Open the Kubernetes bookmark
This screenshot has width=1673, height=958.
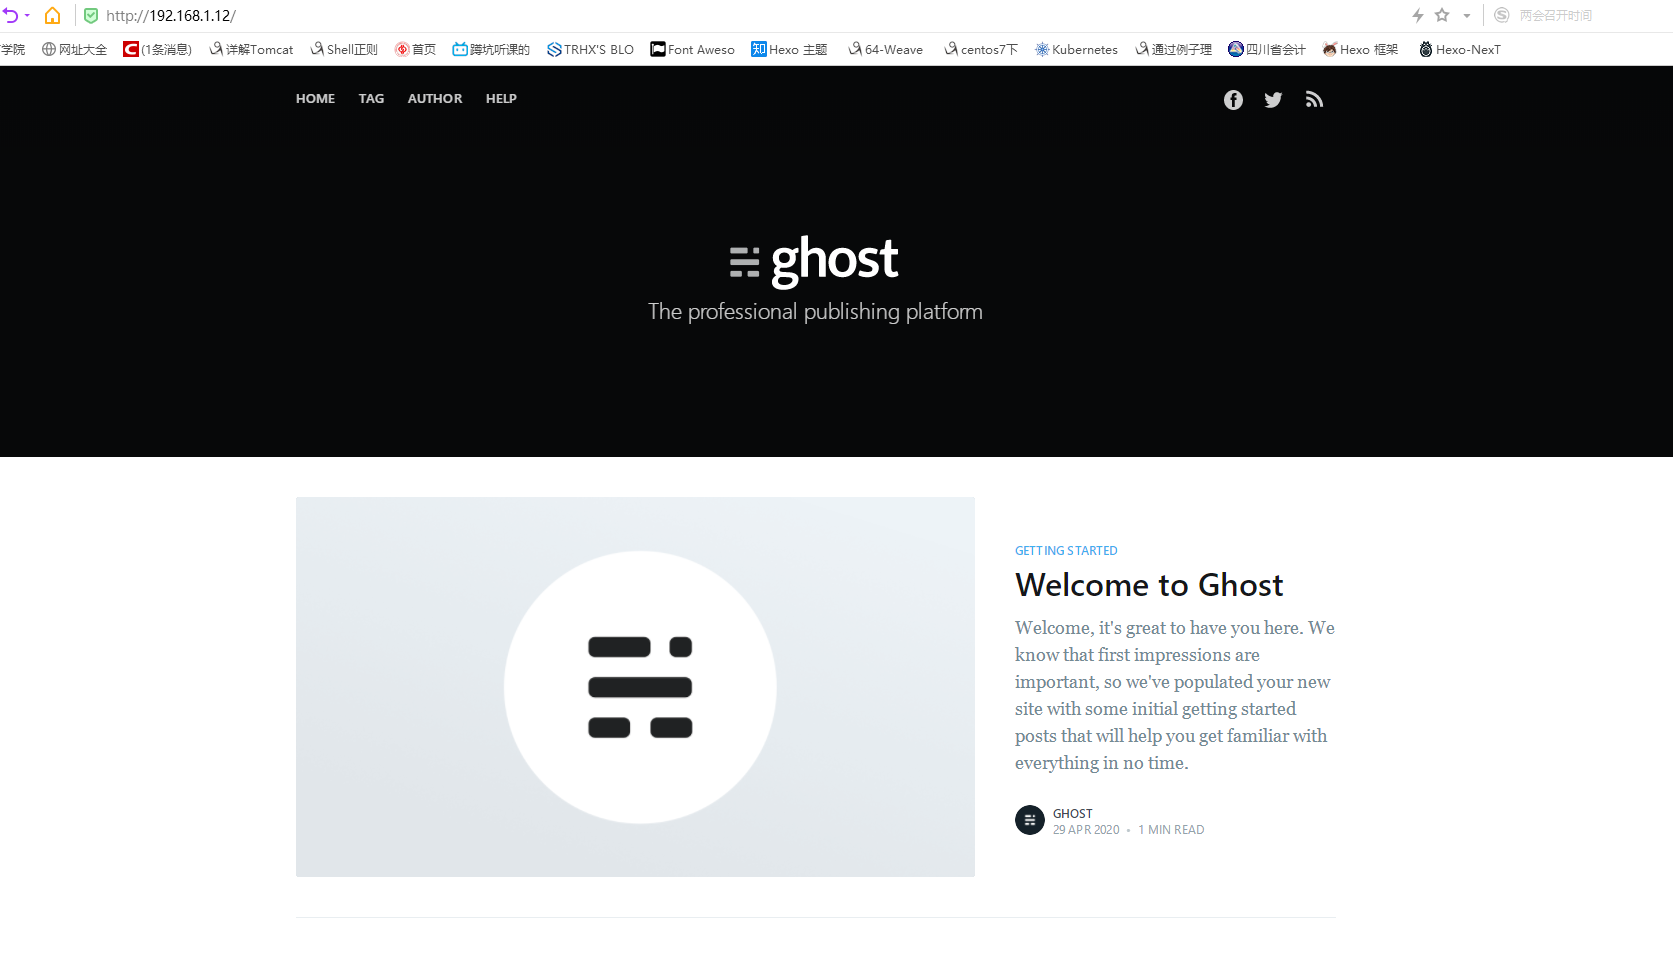click(x=1076, y=49)
